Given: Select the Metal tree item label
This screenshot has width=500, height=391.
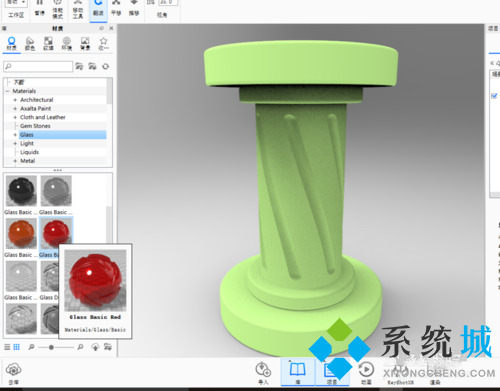Looking at the screenshot, I should pyautogui.click(x=27, y=161).
